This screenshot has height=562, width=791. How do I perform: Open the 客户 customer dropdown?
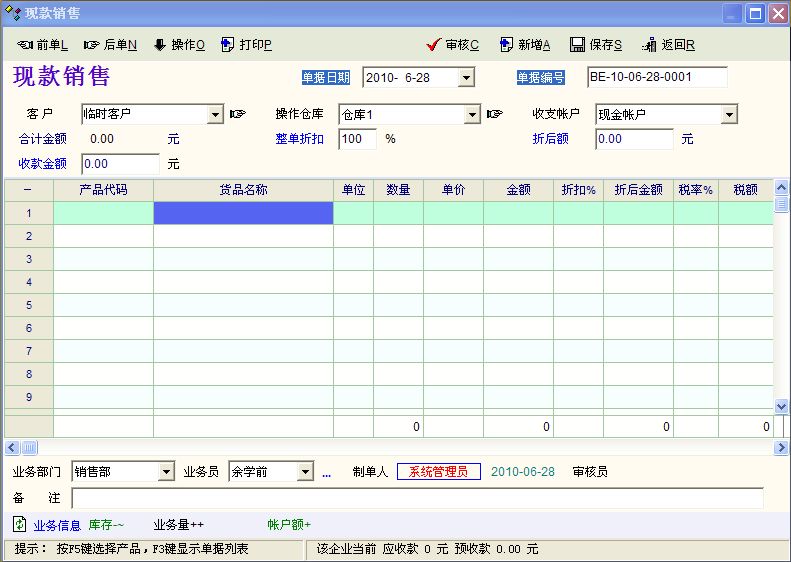click(215, 114)
